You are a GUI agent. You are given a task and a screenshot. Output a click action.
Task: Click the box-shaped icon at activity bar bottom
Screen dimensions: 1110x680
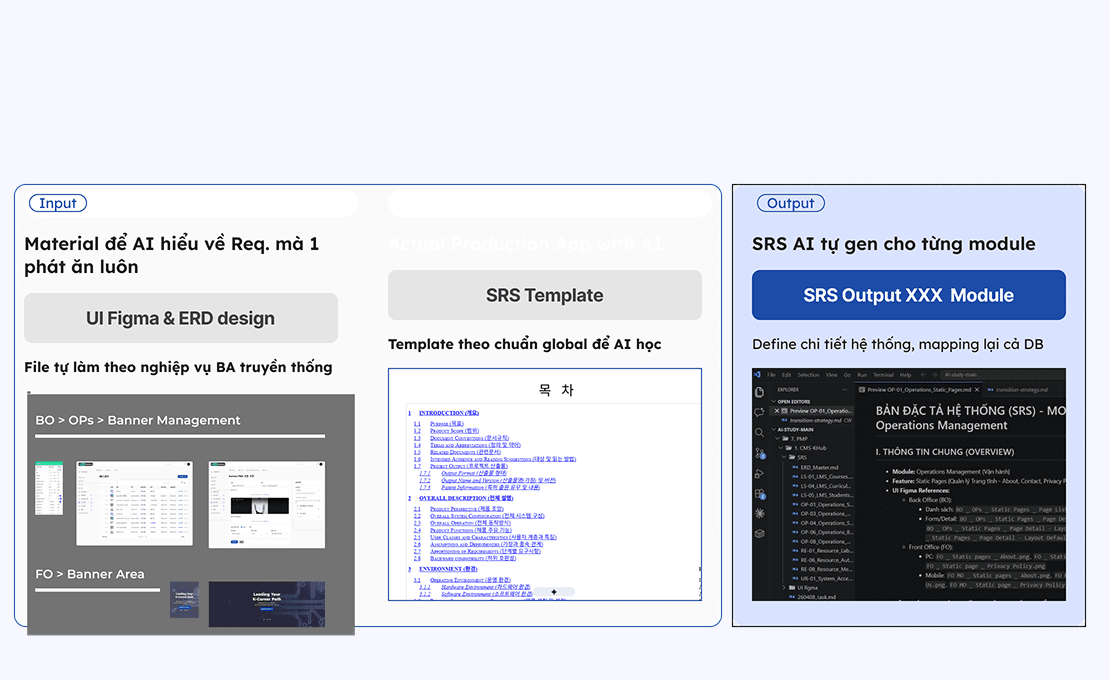759,534
